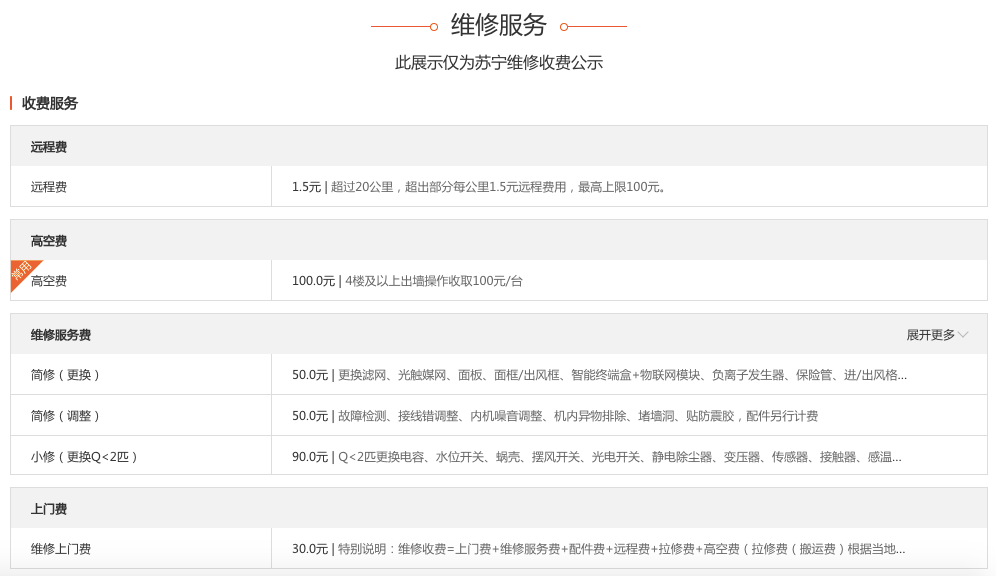Select the 维修服务费 section header
996x576 pixels.
point(61,335)
